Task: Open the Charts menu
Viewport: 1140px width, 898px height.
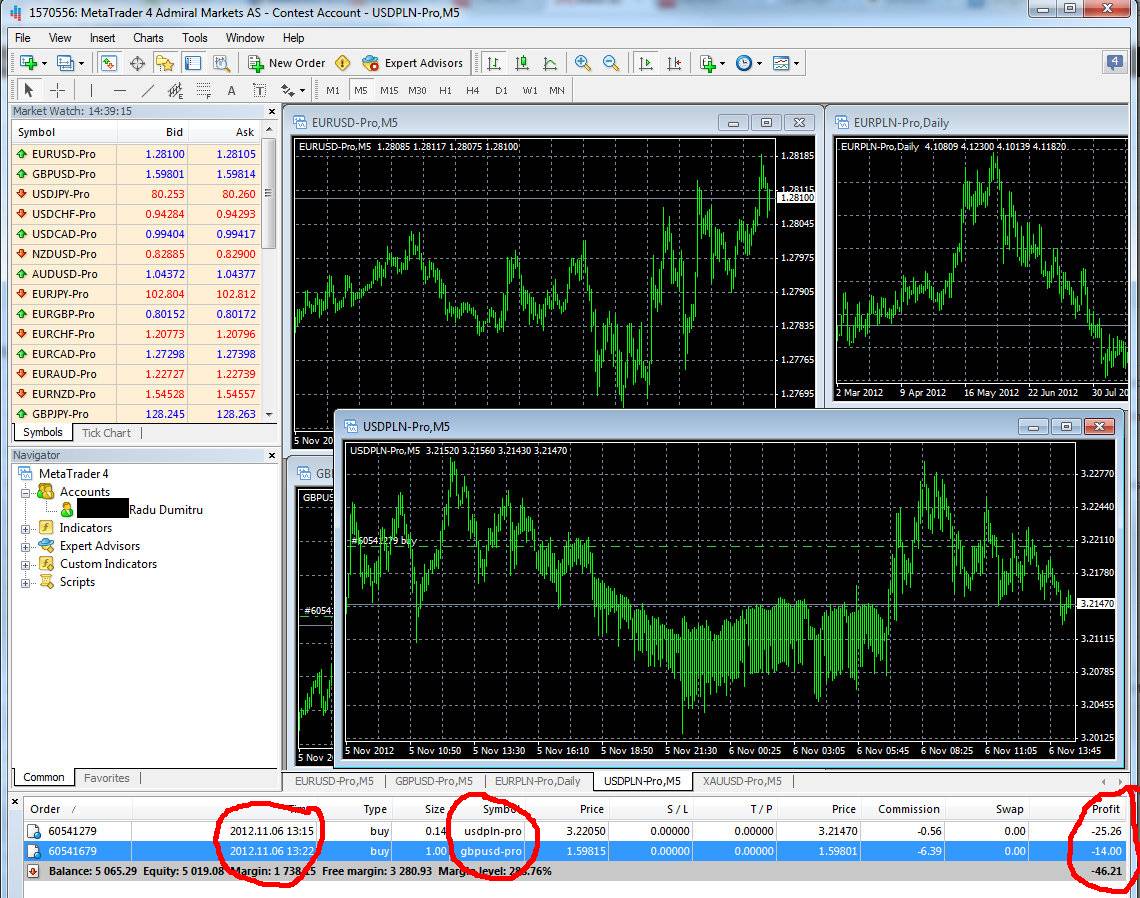Action: click(148, 38)
